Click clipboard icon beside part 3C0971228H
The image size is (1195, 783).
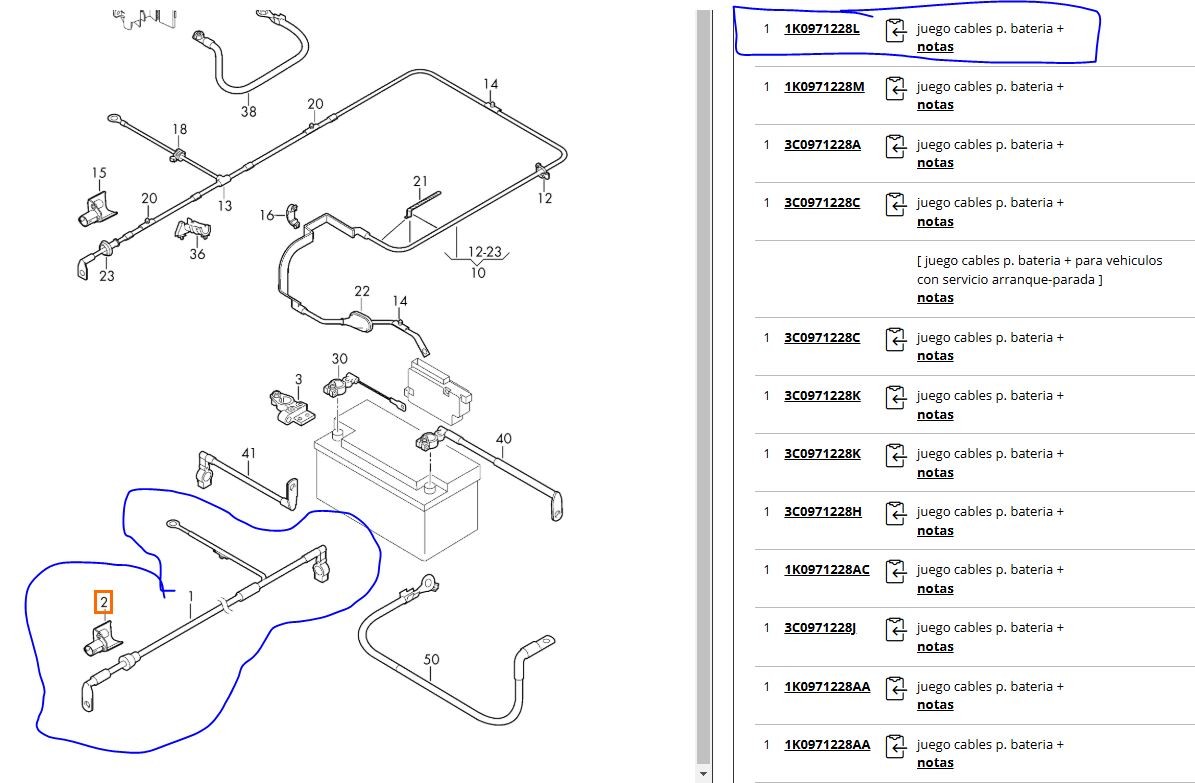tap(895, 515)
